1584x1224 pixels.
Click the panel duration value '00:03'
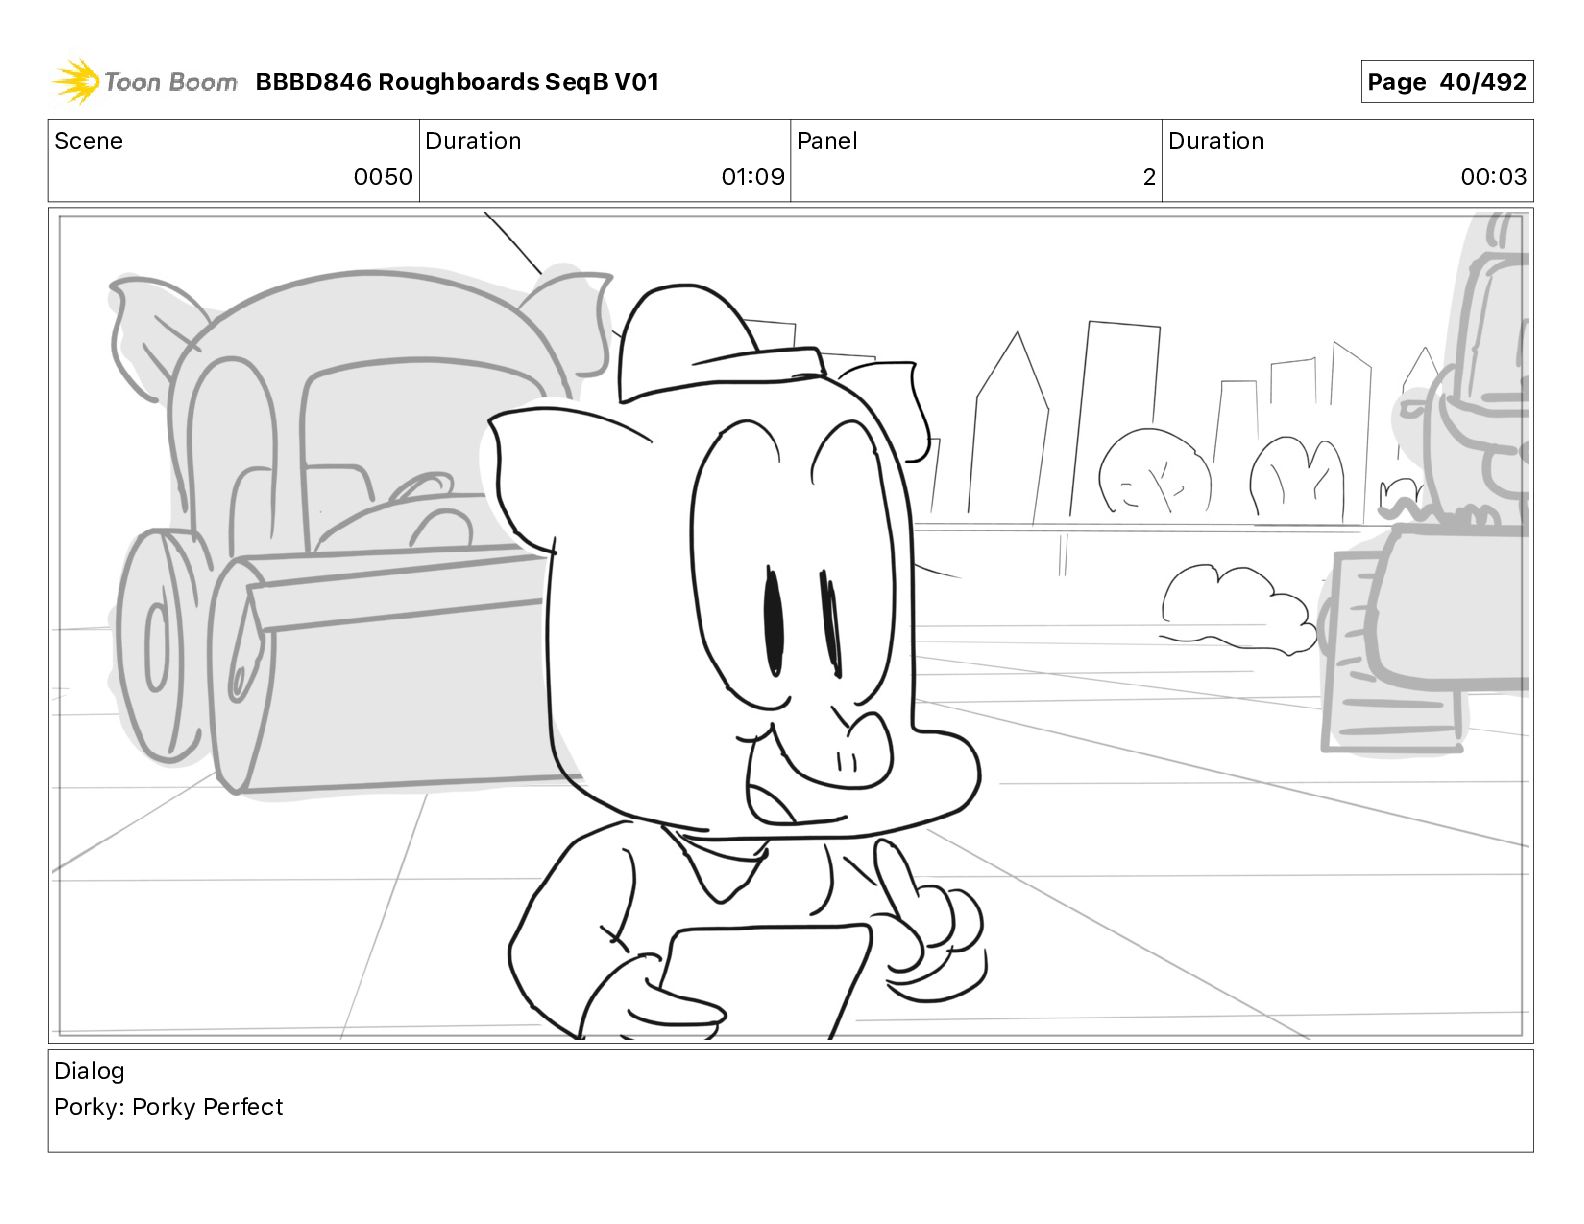[x=1494, y=177]
